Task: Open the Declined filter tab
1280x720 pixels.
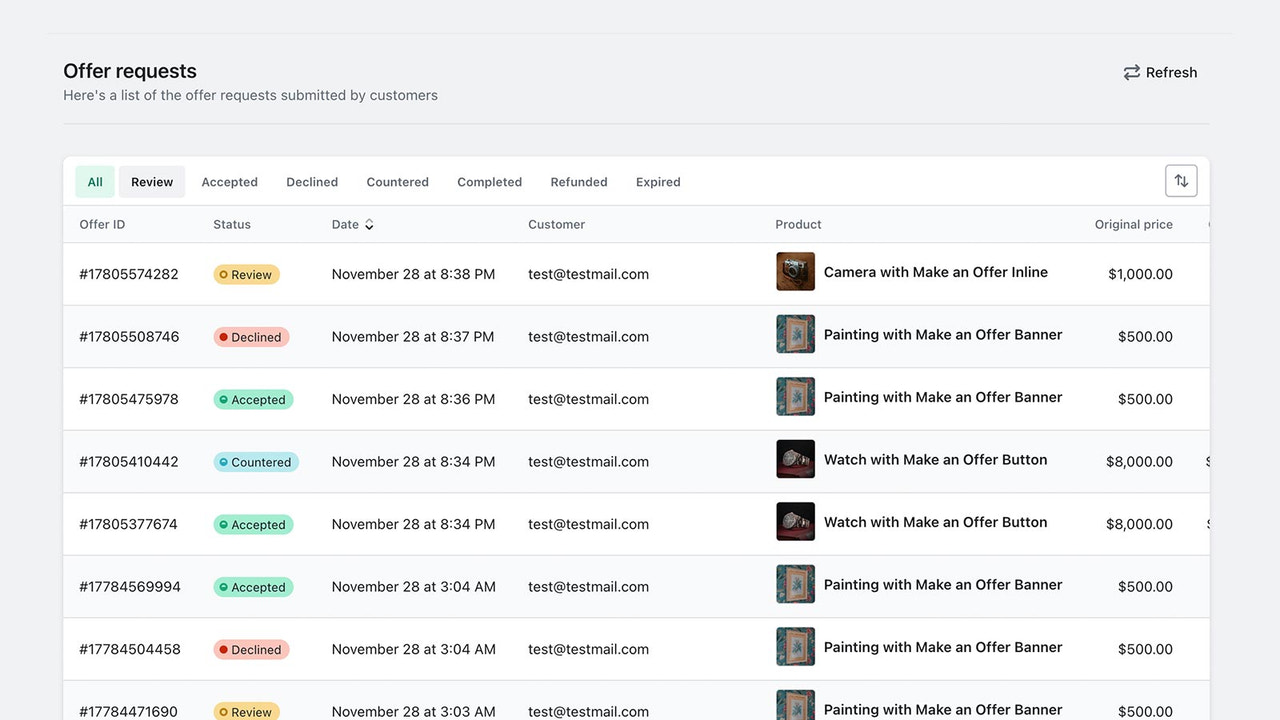Action: [x=311, y=181]
